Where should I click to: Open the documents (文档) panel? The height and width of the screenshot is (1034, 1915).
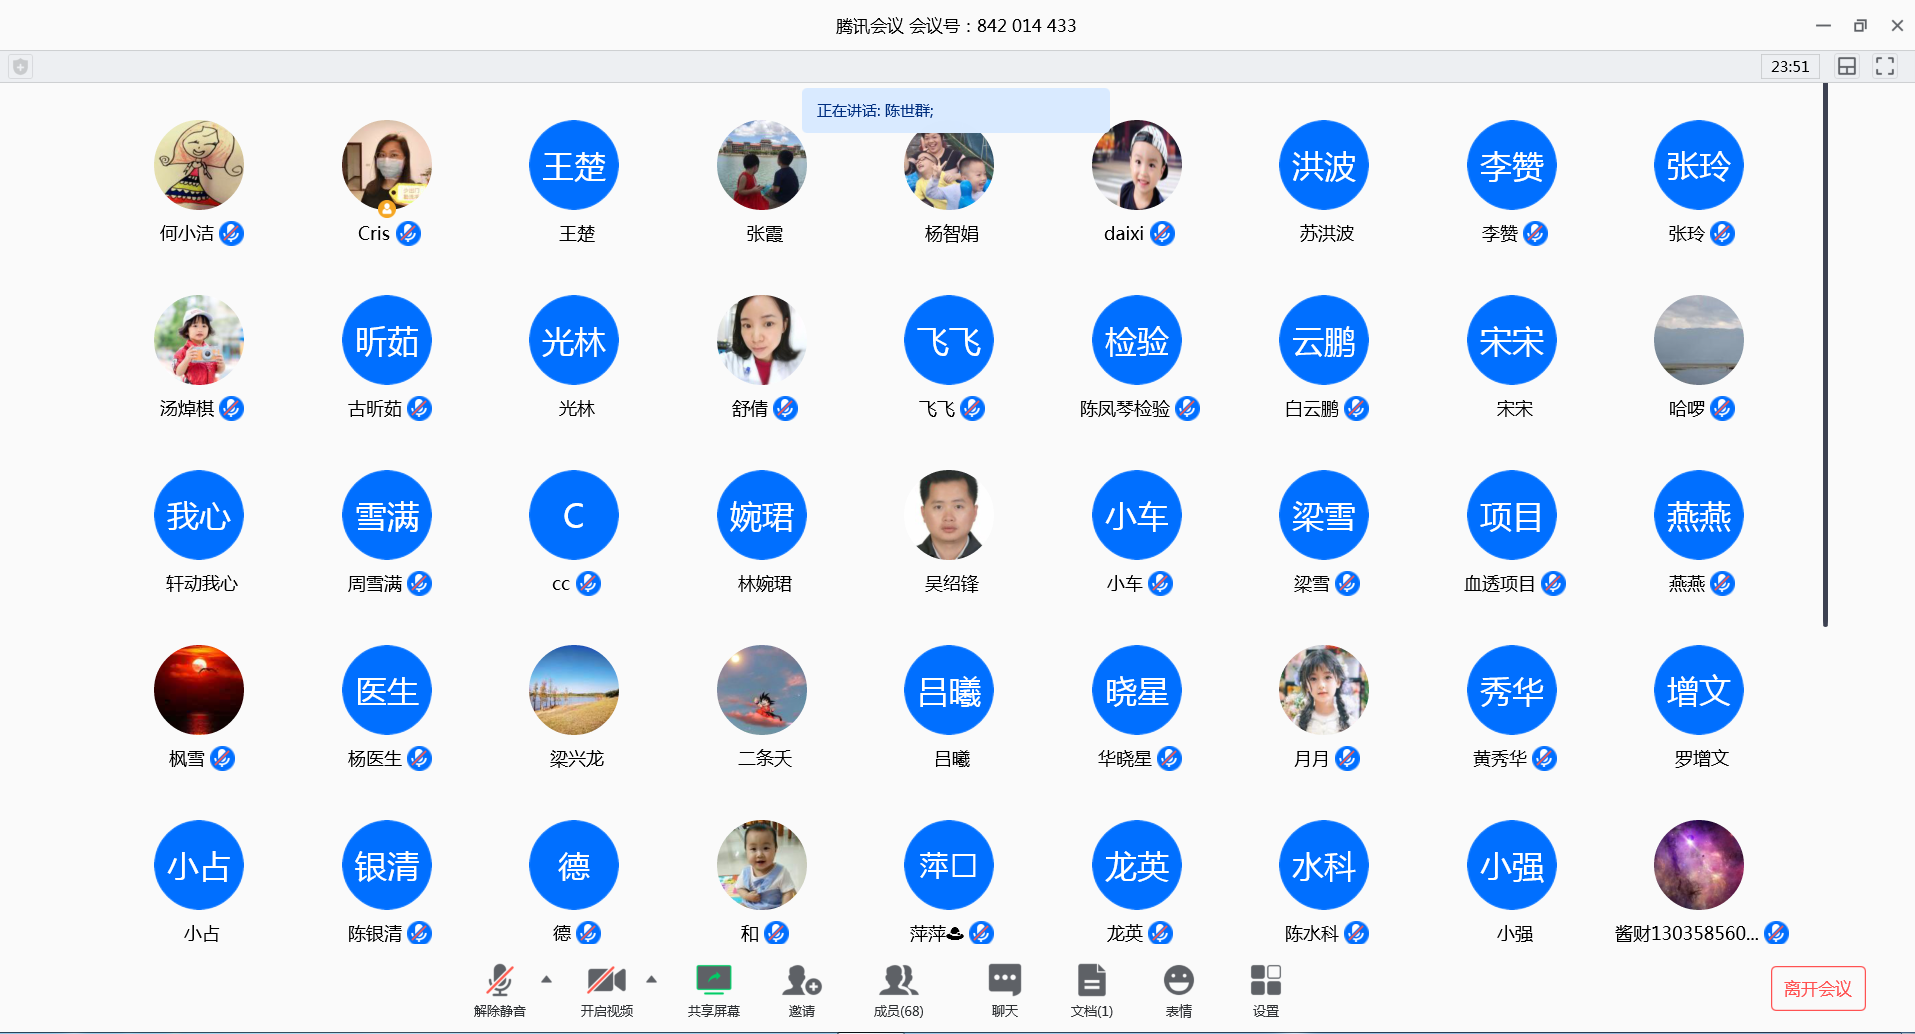[1091, 989]
